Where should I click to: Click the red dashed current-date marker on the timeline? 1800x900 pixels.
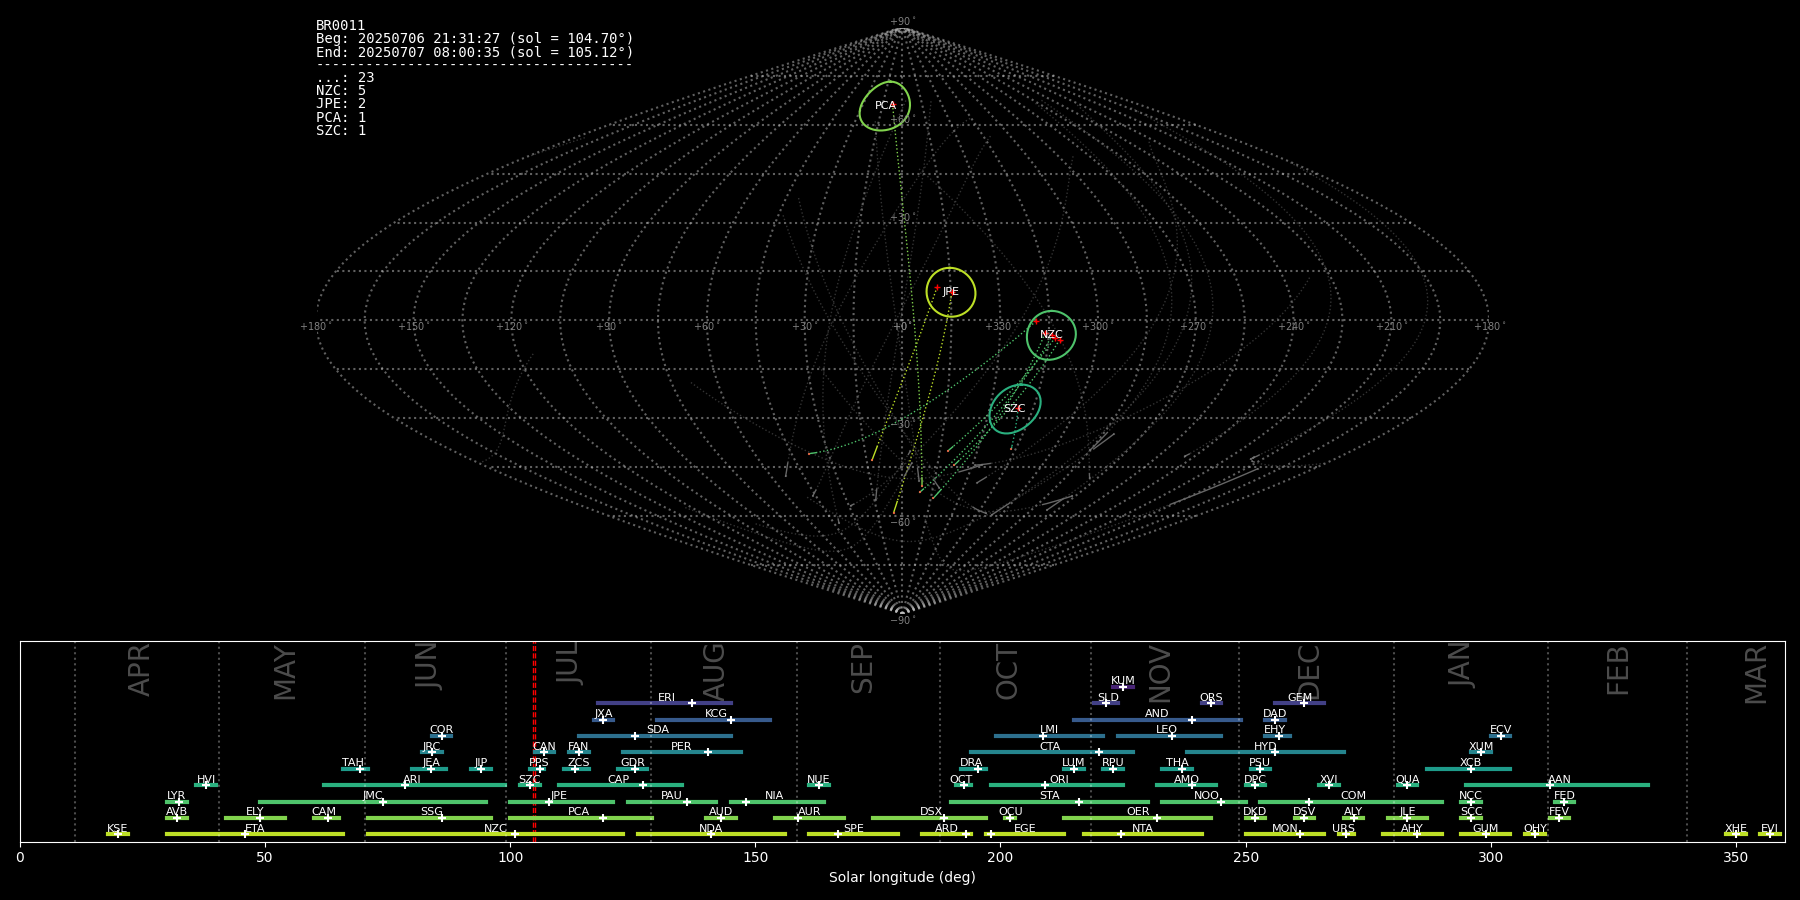click(534, 740)
